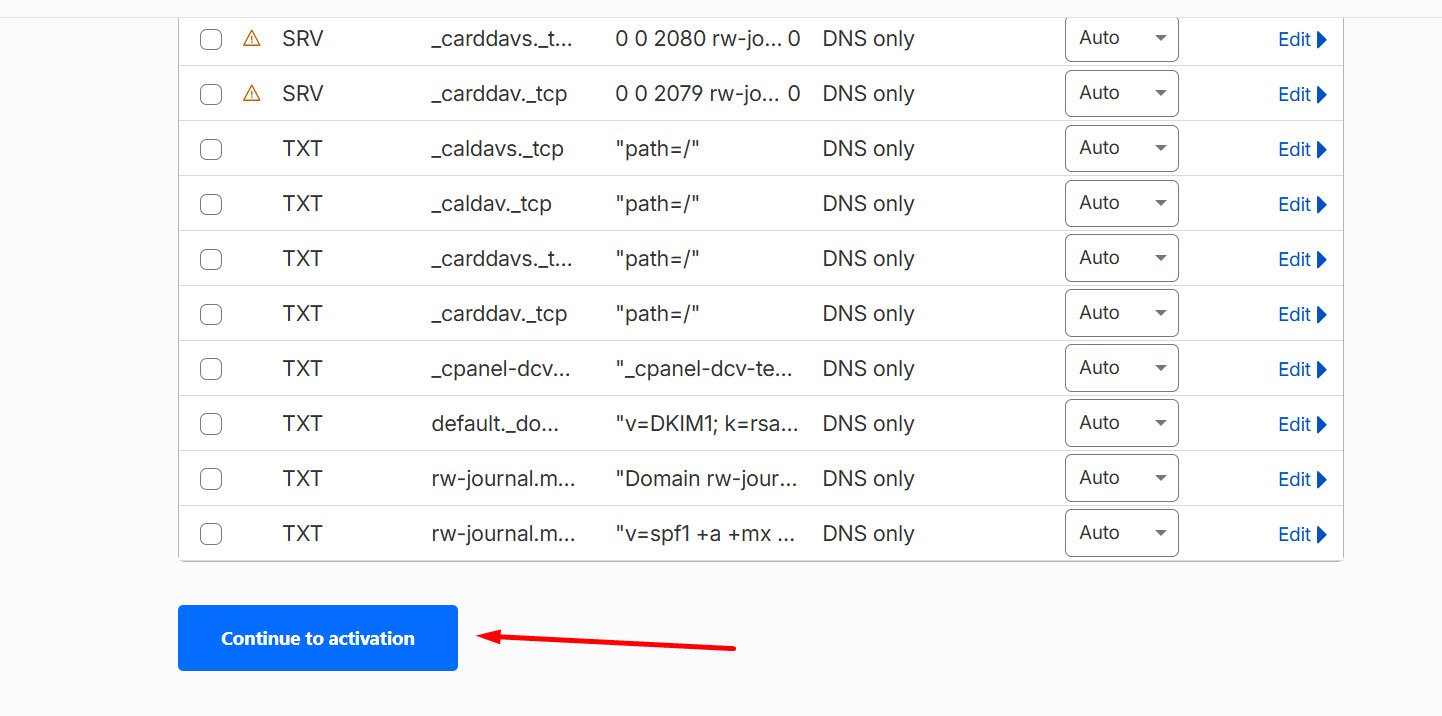This screenshot has width=1442, height=716.
Task: Open TTL dropdown for "Domain rw-jour..." TXT record
Action: click(x=1122, y=478)
